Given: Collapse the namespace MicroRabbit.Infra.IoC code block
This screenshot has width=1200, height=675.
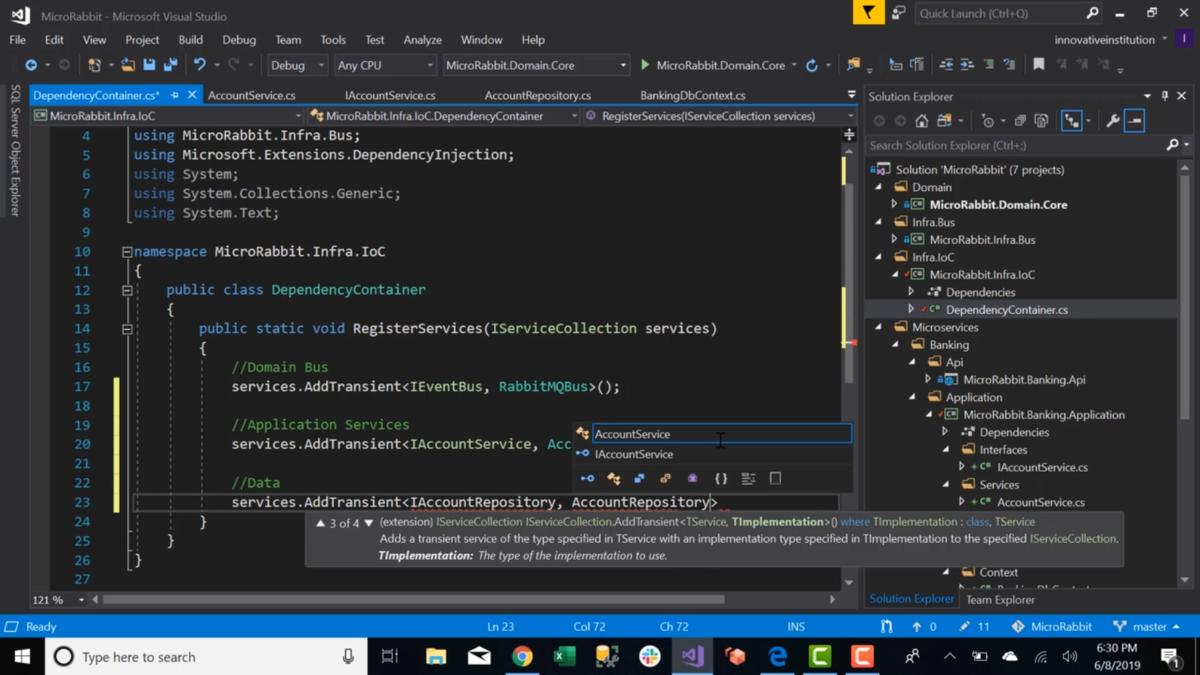Looking at the screenshot, I should pyautogui.click(x=127, y=252).
